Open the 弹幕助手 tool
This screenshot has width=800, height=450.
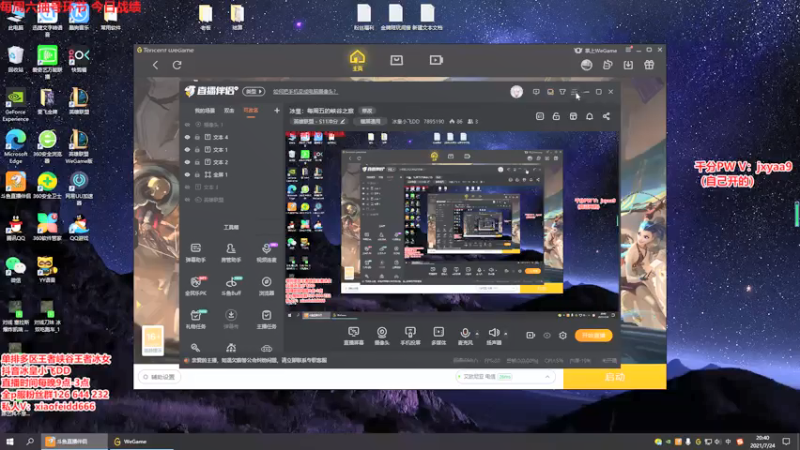(195, 253)
